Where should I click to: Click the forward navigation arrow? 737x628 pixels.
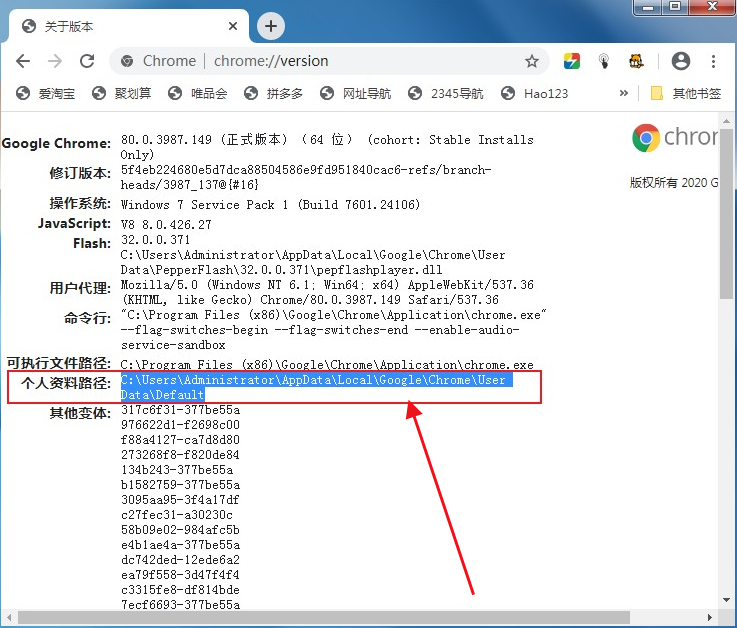click(55, 61)
